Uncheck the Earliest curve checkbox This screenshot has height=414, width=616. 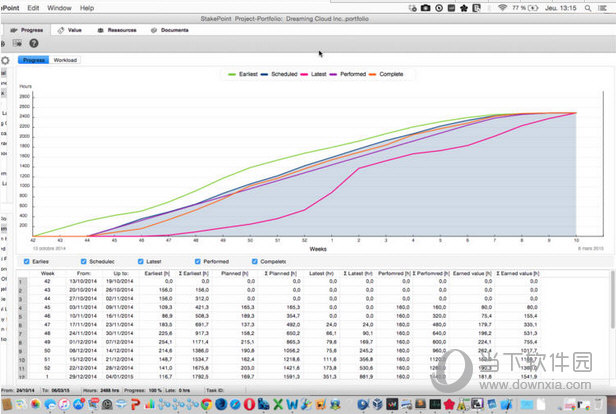click(x=26, y=262)
